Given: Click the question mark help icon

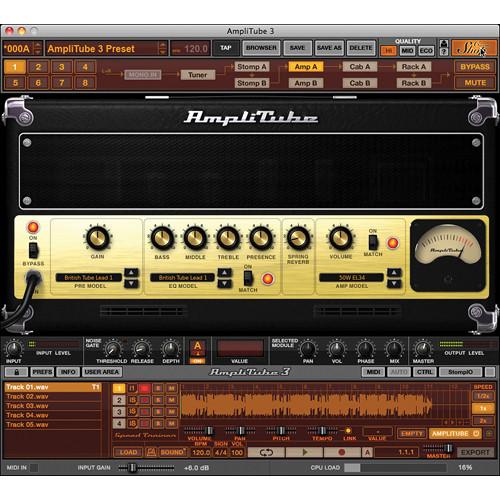Looking at the screenshot, I should pos(444,52).
